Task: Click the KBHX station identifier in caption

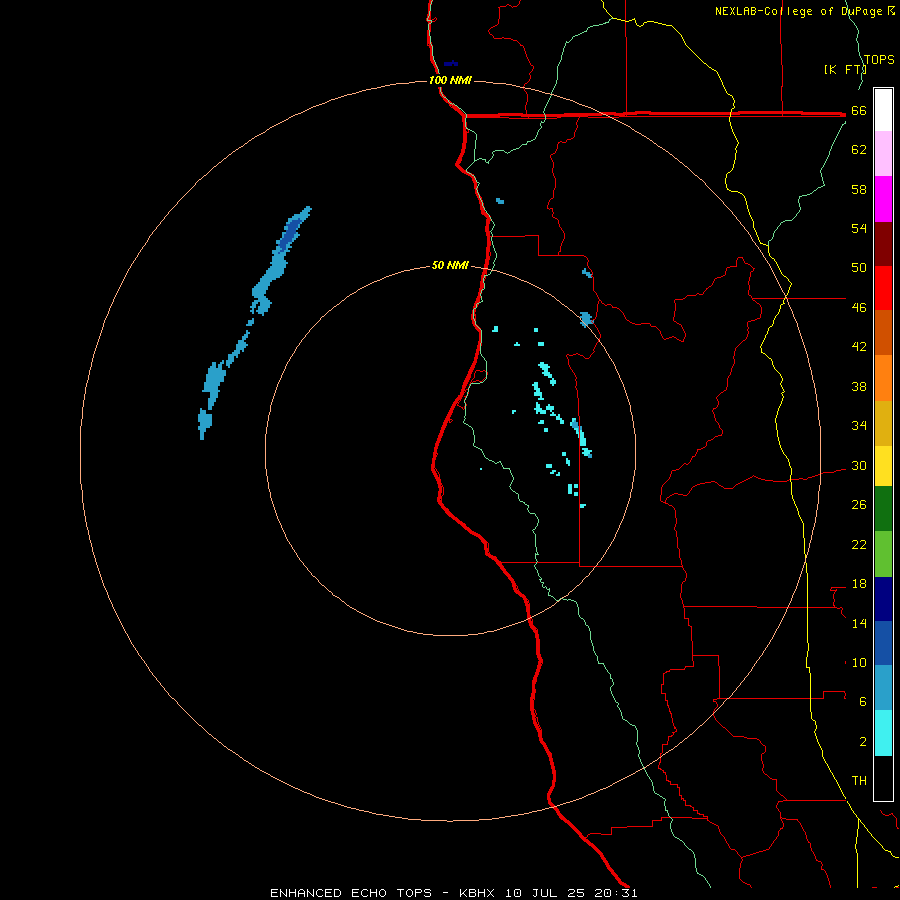Action: (476, 893)
